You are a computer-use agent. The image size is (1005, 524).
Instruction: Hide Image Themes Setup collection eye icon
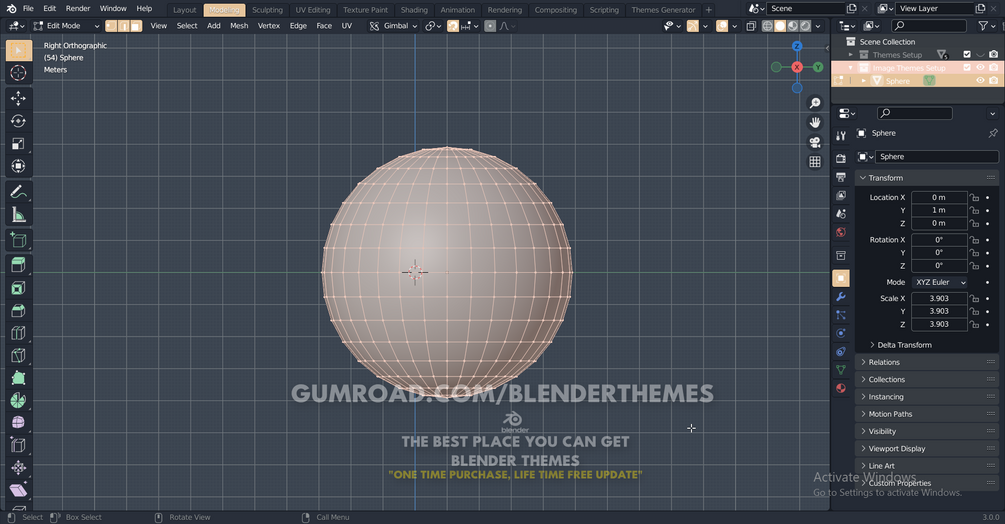tap(980, 67)
